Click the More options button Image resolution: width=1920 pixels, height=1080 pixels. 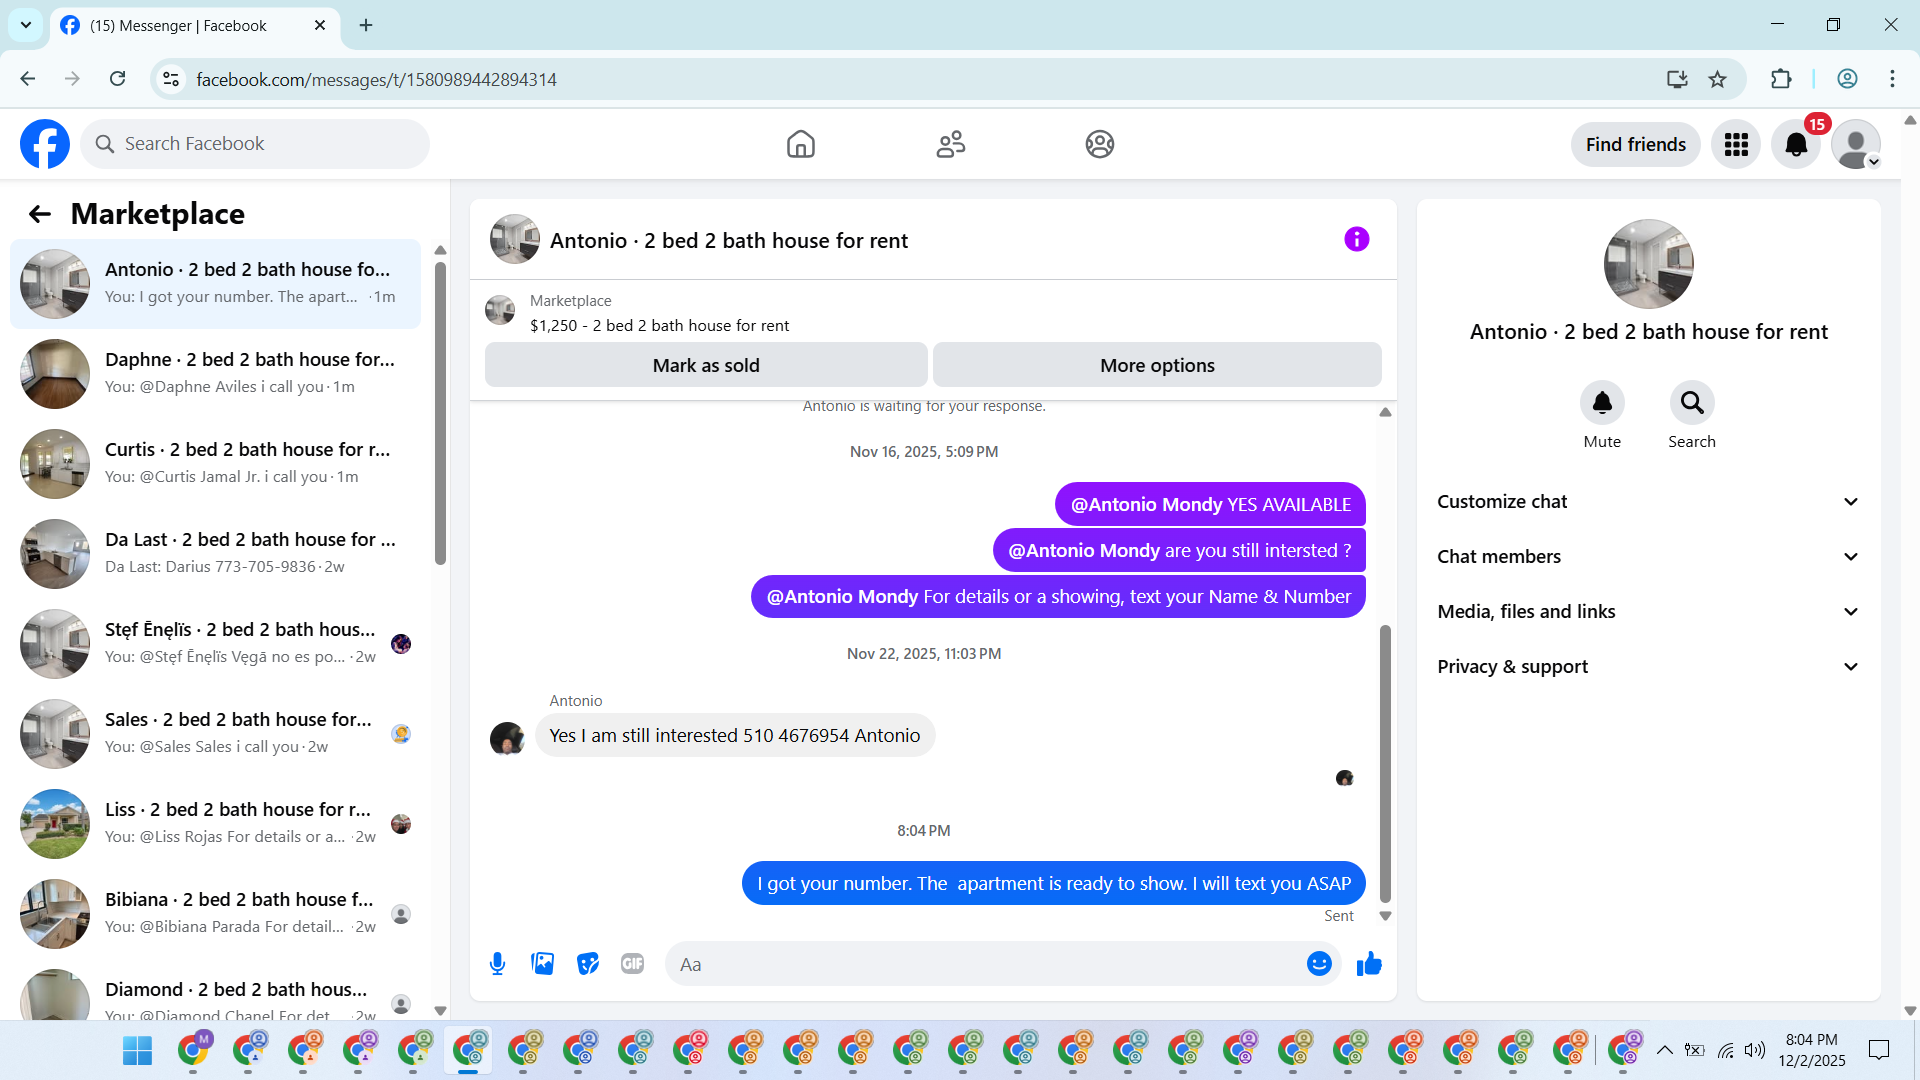1157,366
